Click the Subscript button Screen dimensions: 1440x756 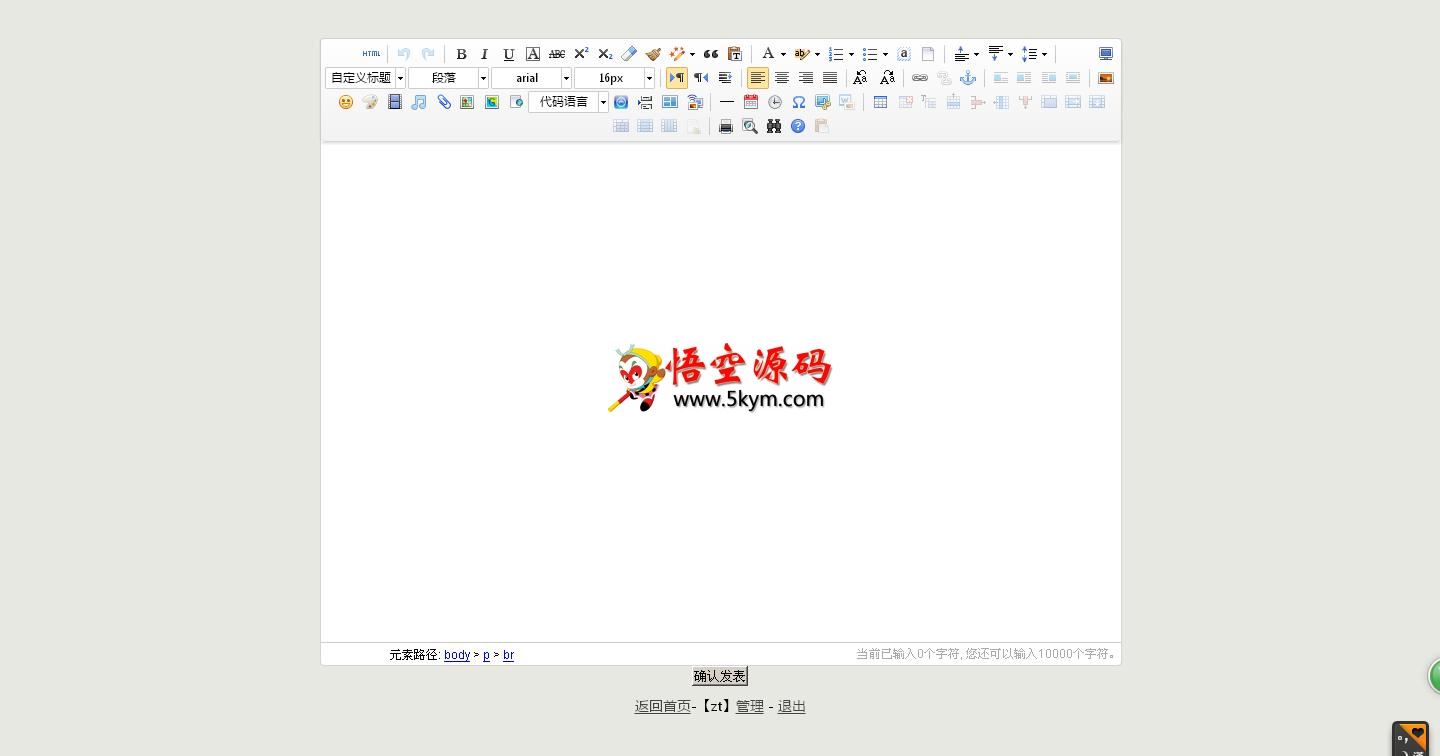pos(605,54)
